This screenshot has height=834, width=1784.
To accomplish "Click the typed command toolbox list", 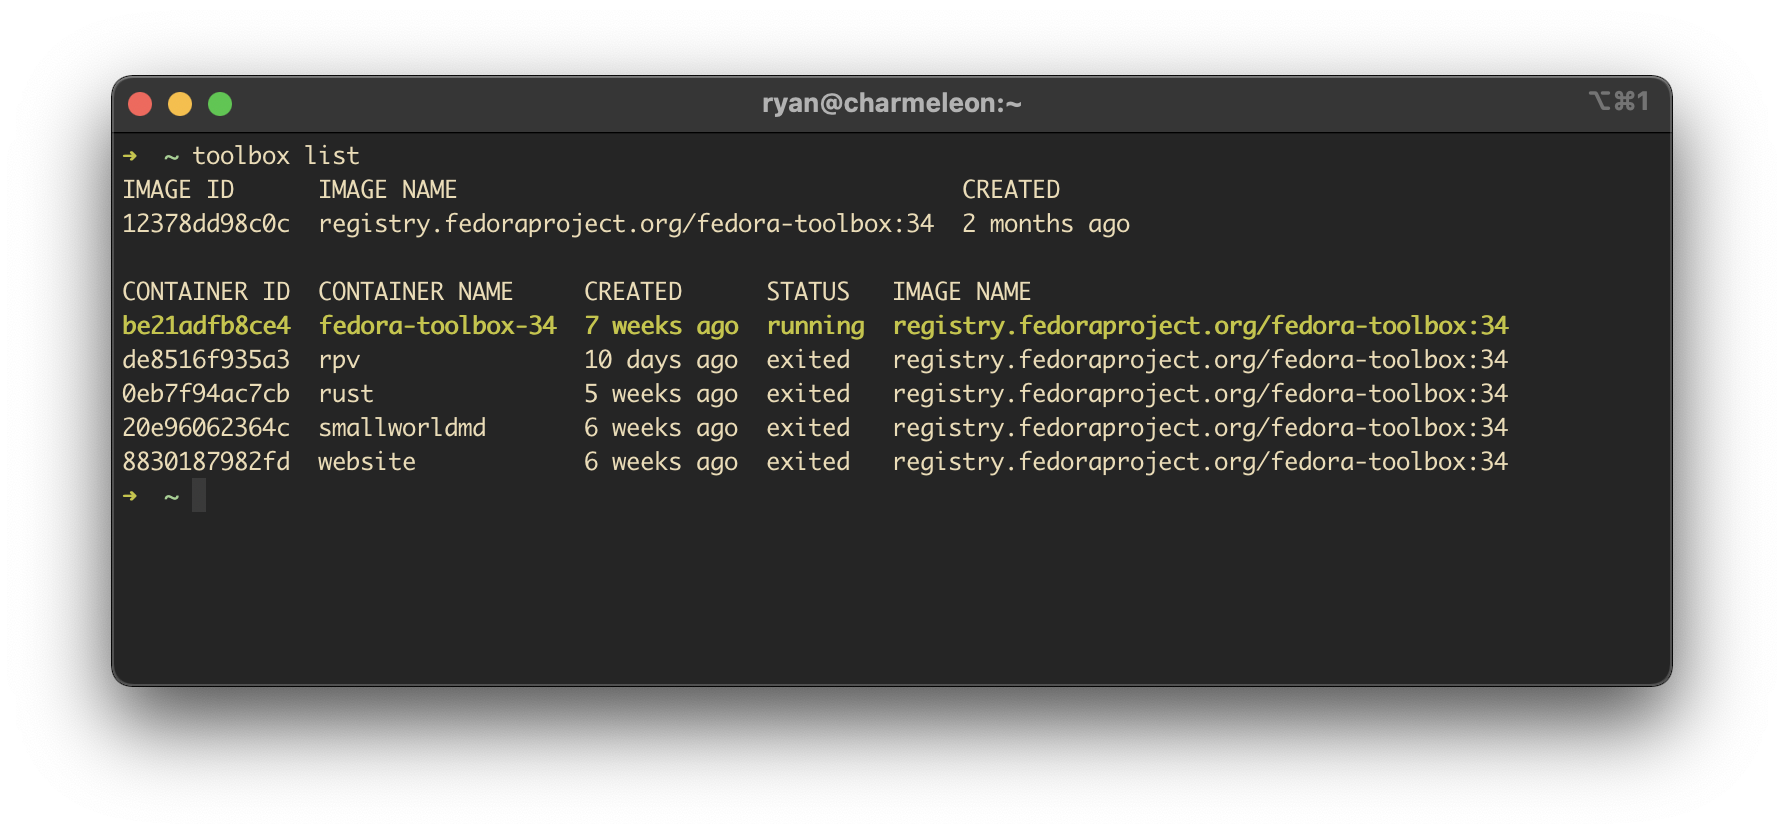I will (x=275, y=156).
